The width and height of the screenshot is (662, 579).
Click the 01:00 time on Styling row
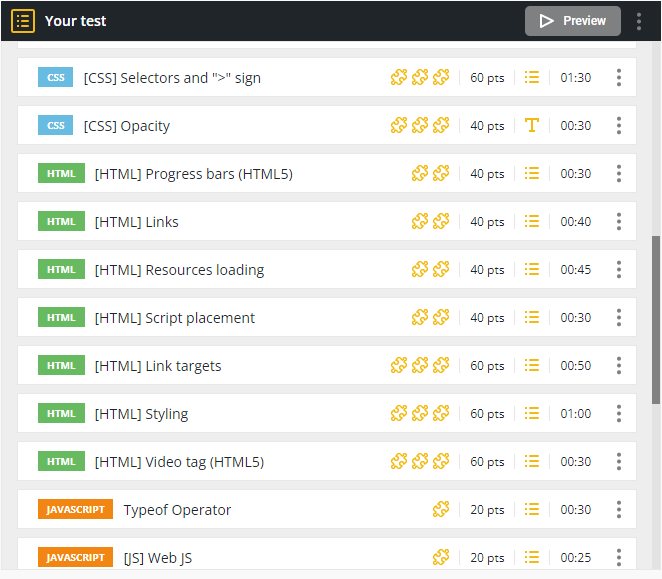[x=575, y=414]
